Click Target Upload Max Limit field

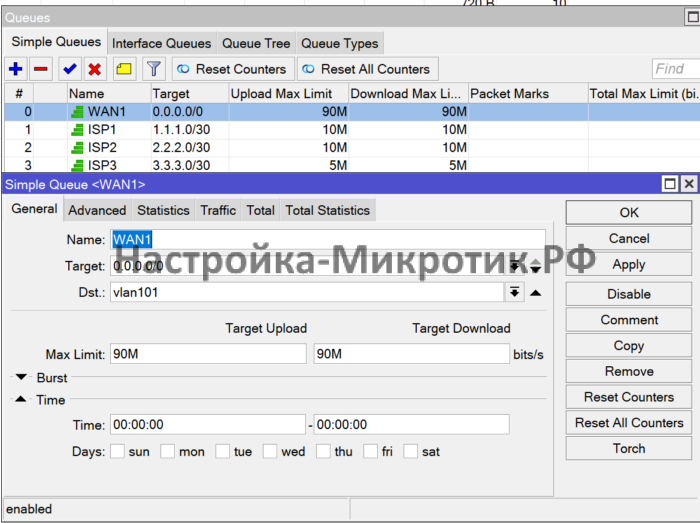208,354
